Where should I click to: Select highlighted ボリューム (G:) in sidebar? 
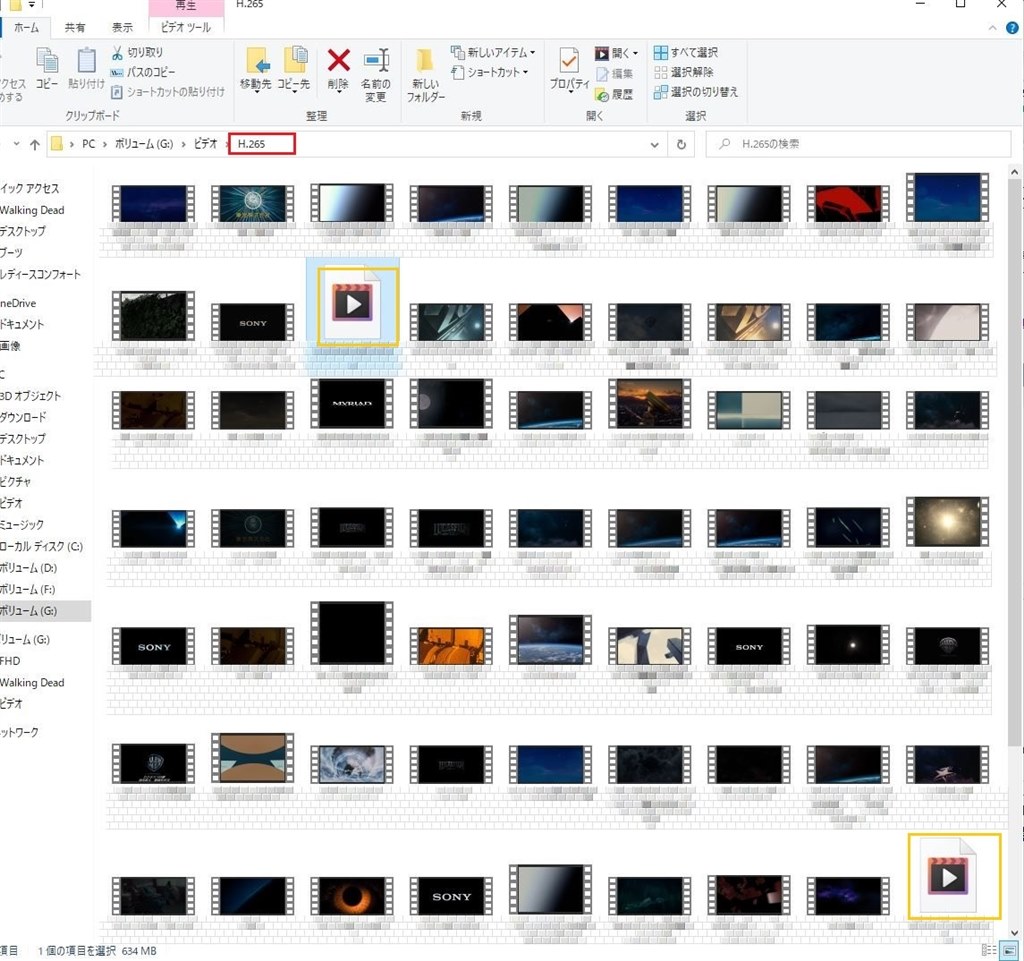pyautogui.click(x=44, y=611)
